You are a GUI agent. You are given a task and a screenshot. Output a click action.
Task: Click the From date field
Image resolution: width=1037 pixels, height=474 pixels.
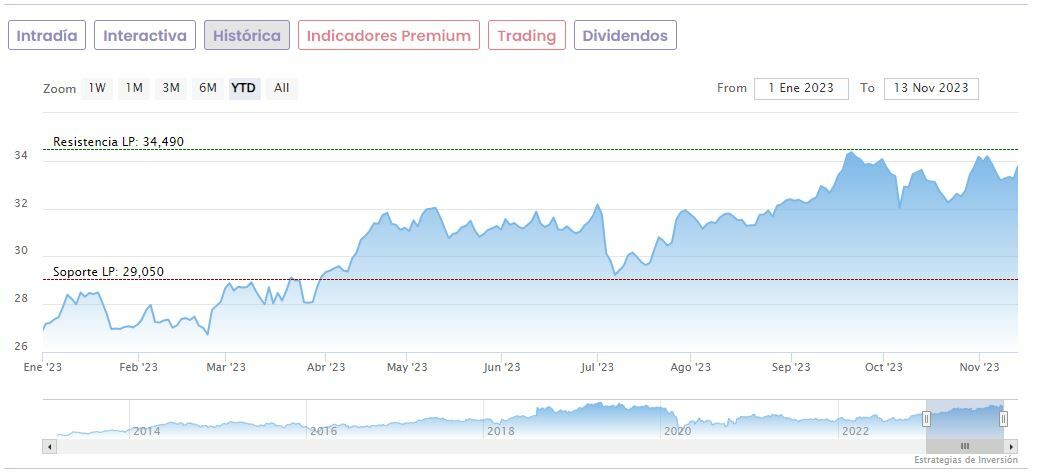[801, 88]
